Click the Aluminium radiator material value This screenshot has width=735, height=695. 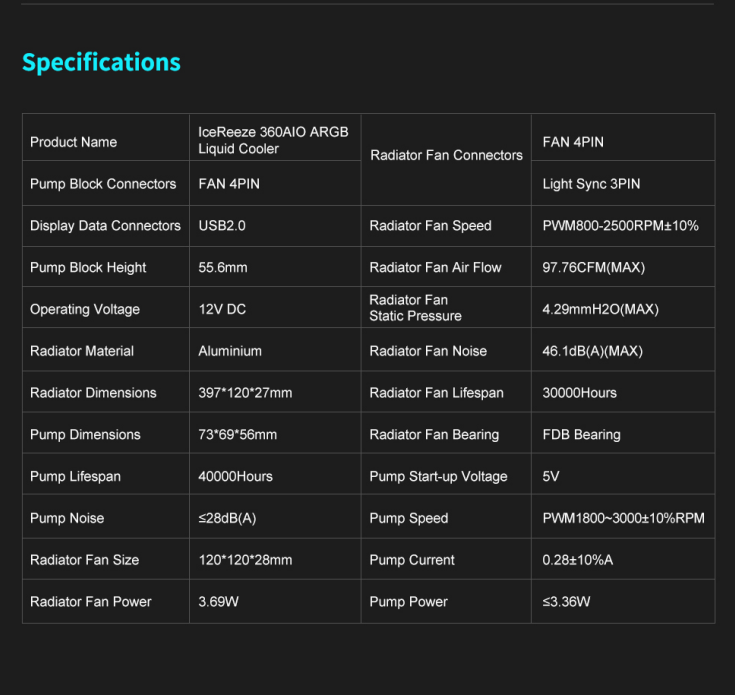[x=230, y=351]
